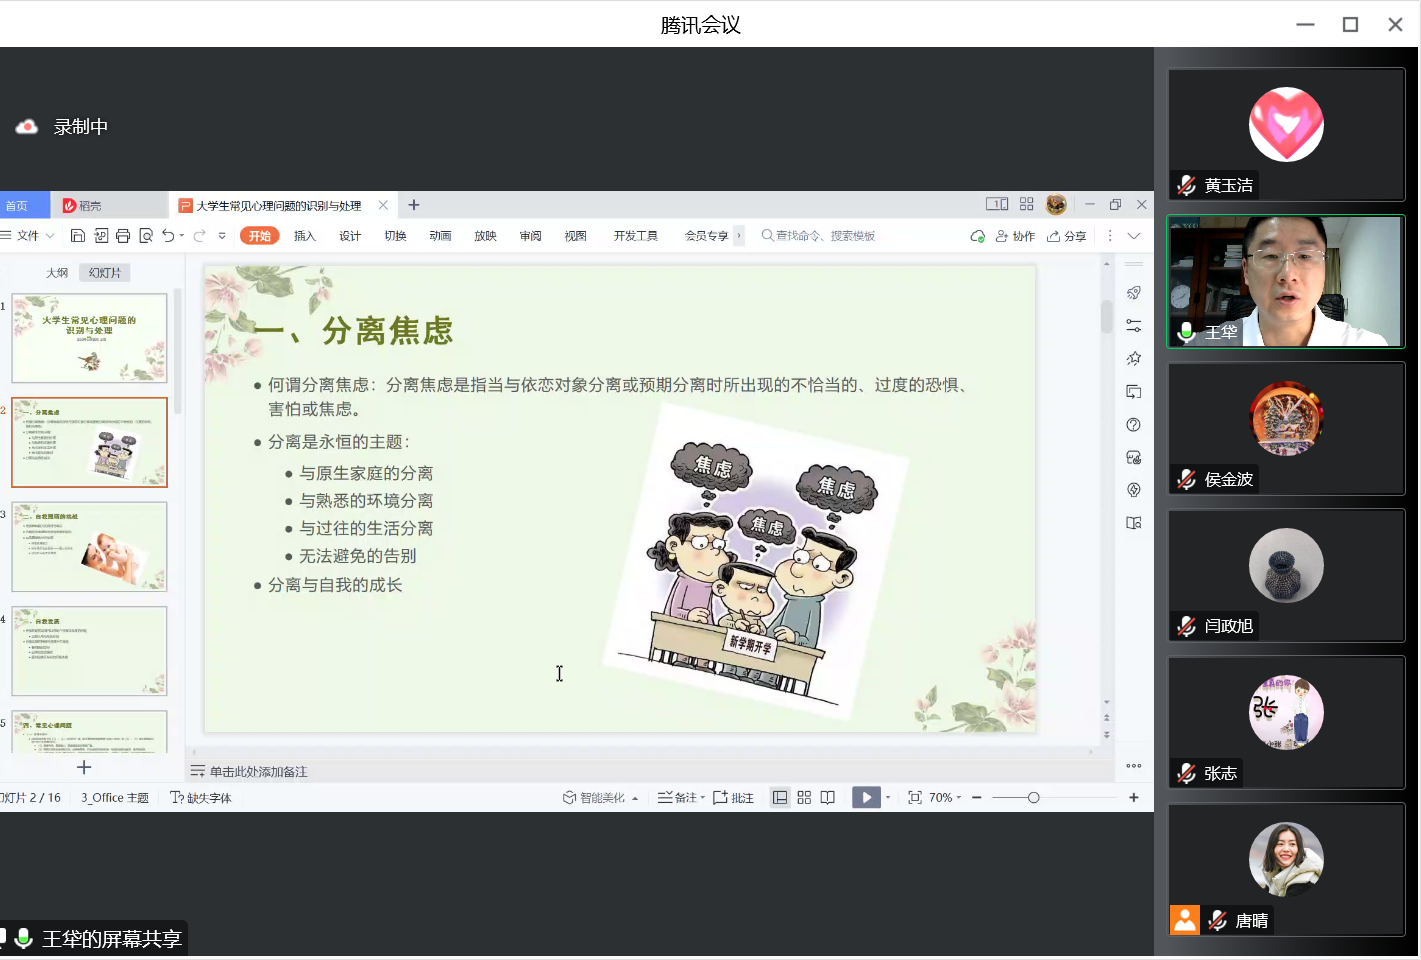
Task: Switch to reading view icon
Action: (x=828, y=797)
